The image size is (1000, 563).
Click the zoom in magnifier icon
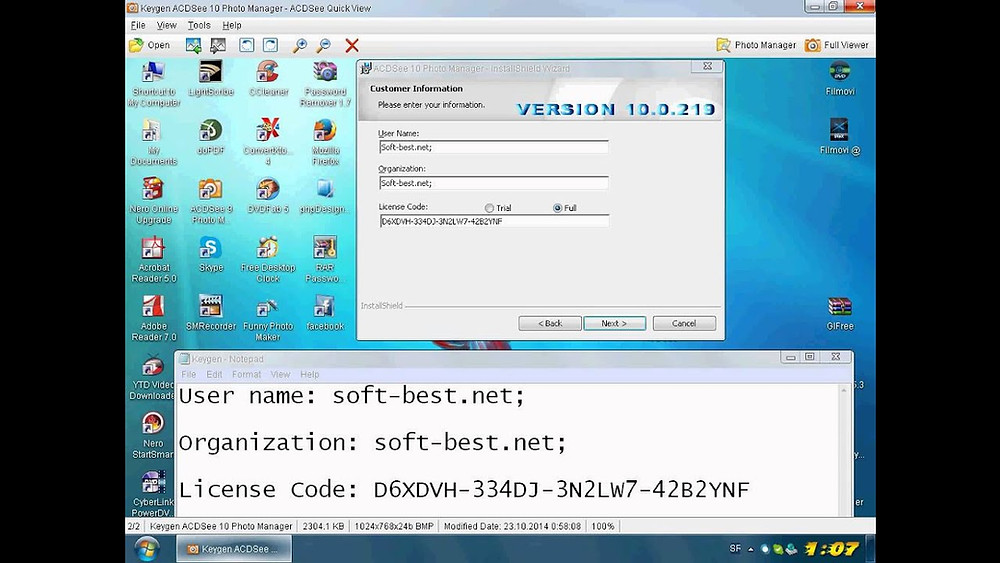coord(300,45)
